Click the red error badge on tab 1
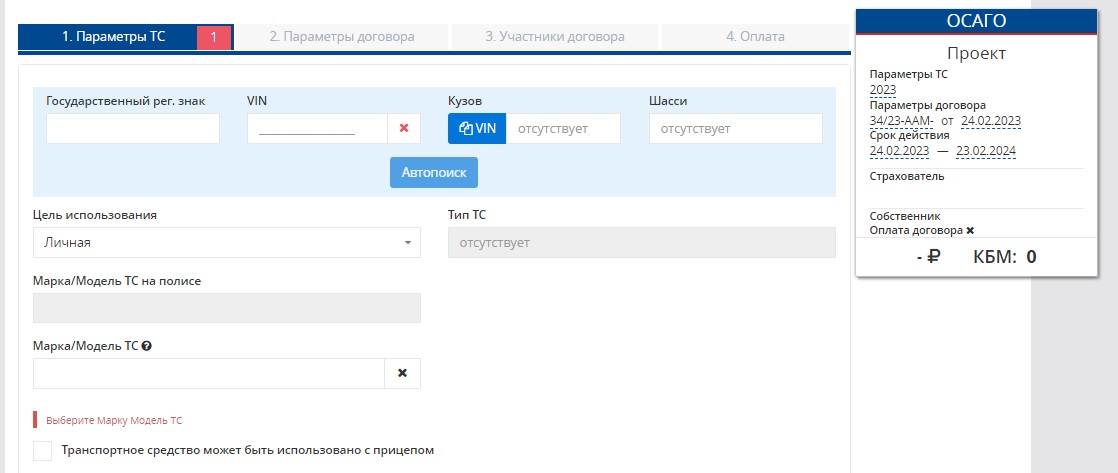This screenshot has height=473, width=1118. 214,37
